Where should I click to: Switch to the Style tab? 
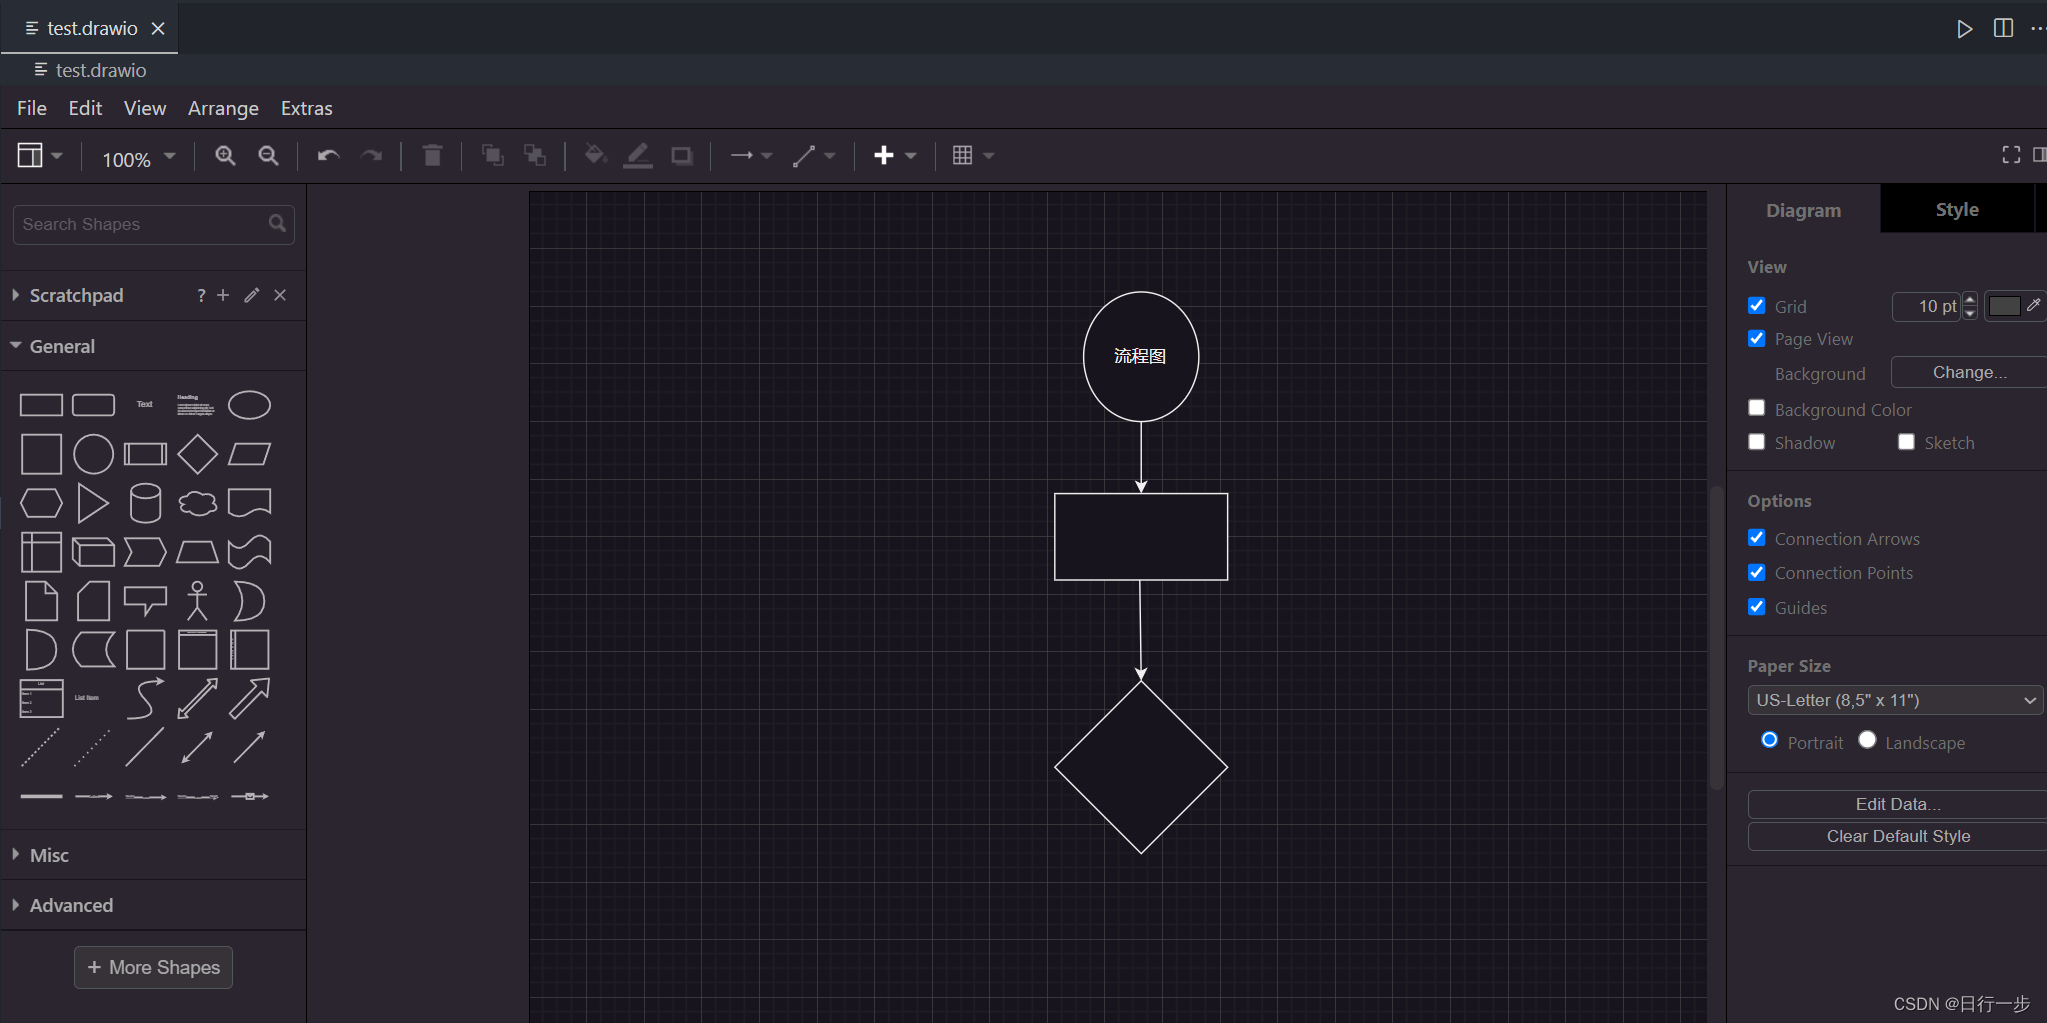1957,210
